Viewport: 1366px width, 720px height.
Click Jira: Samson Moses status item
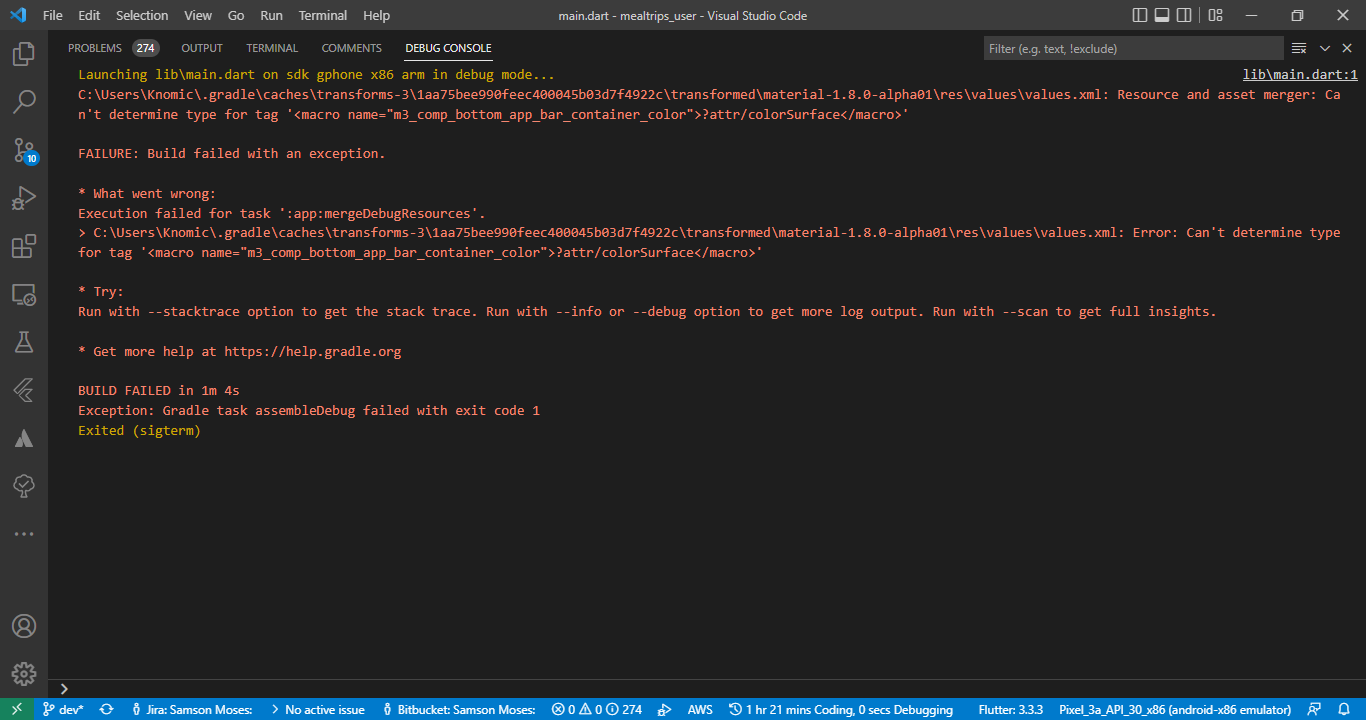coord(191,709)
